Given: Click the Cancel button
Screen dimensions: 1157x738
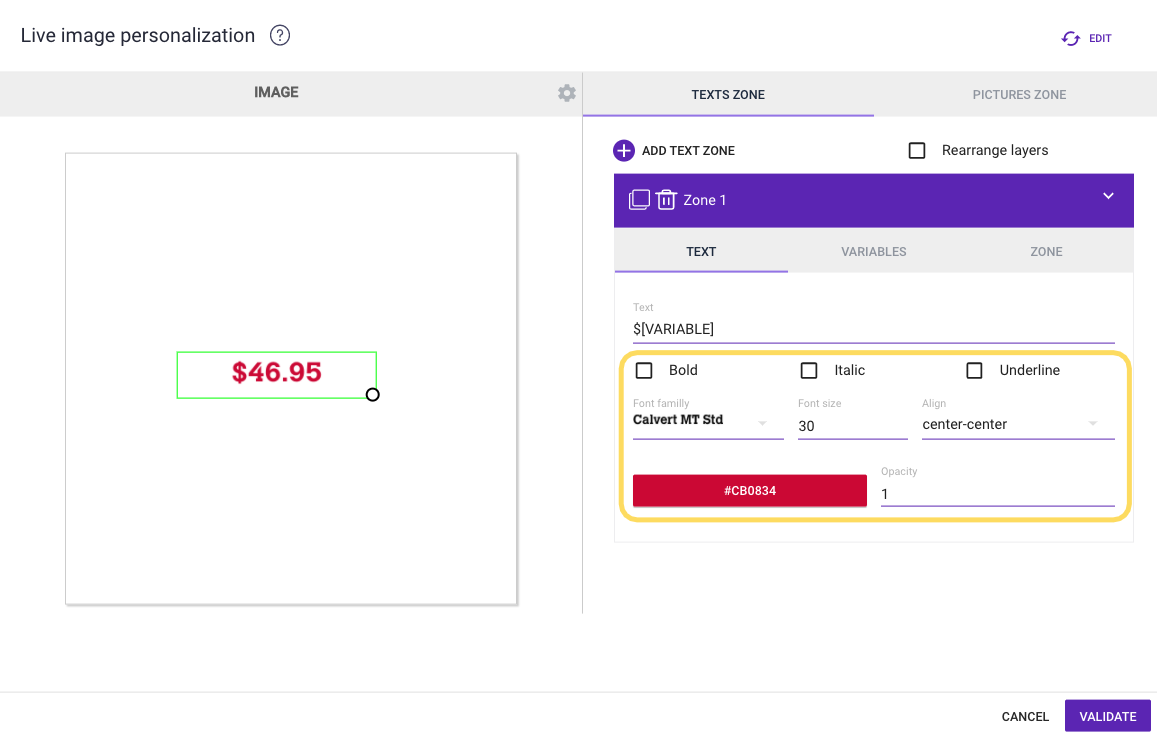Looking at the screenshot, I should [x=1025, y=716].
